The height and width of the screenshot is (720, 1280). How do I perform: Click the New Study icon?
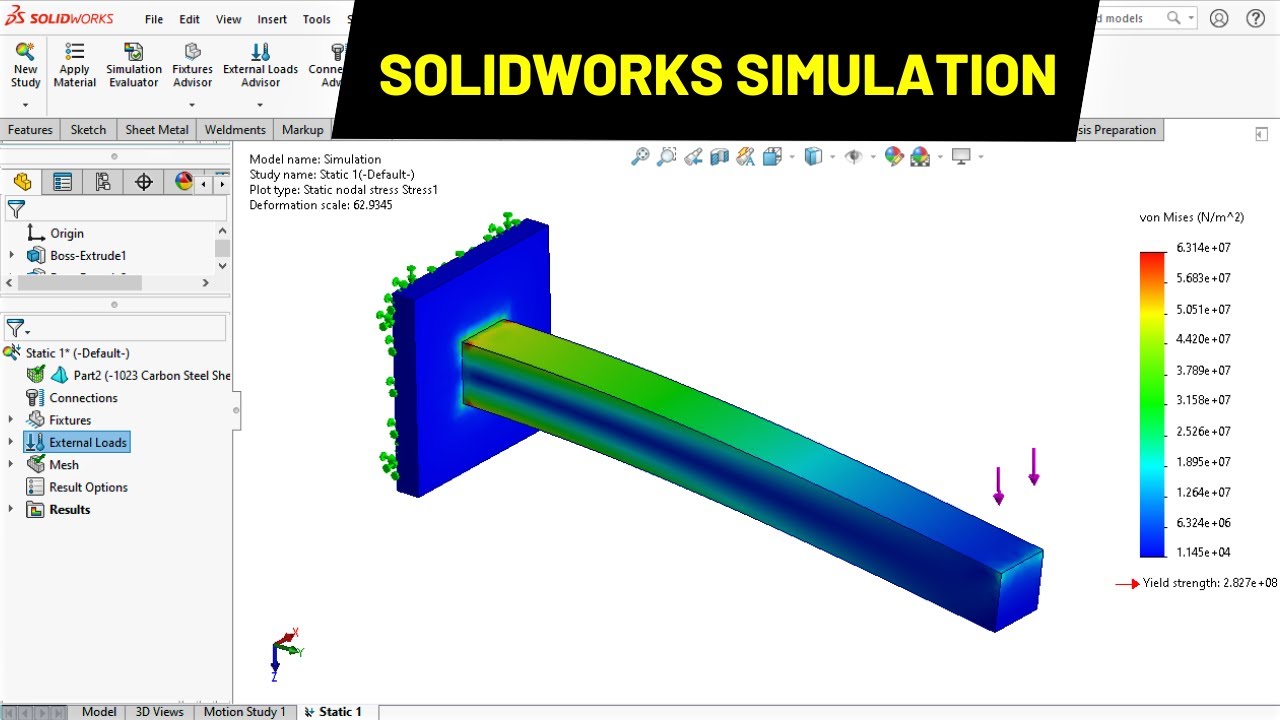coord(25,51)
